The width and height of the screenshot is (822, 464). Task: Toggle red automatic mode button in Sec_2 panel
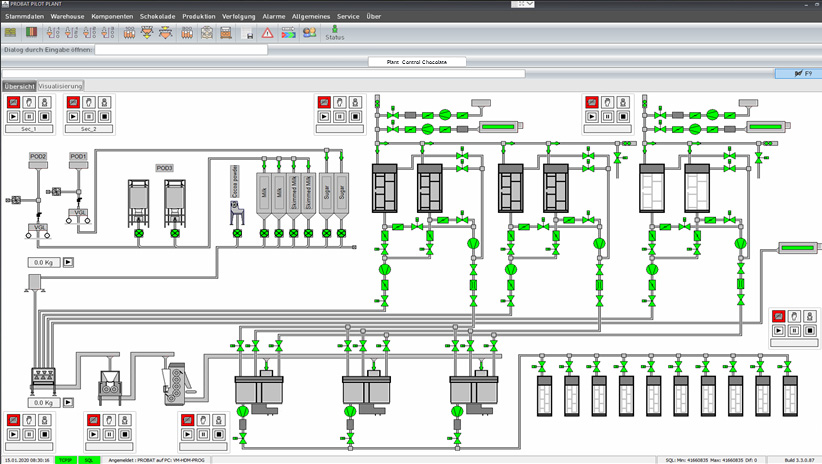(73, 102)
